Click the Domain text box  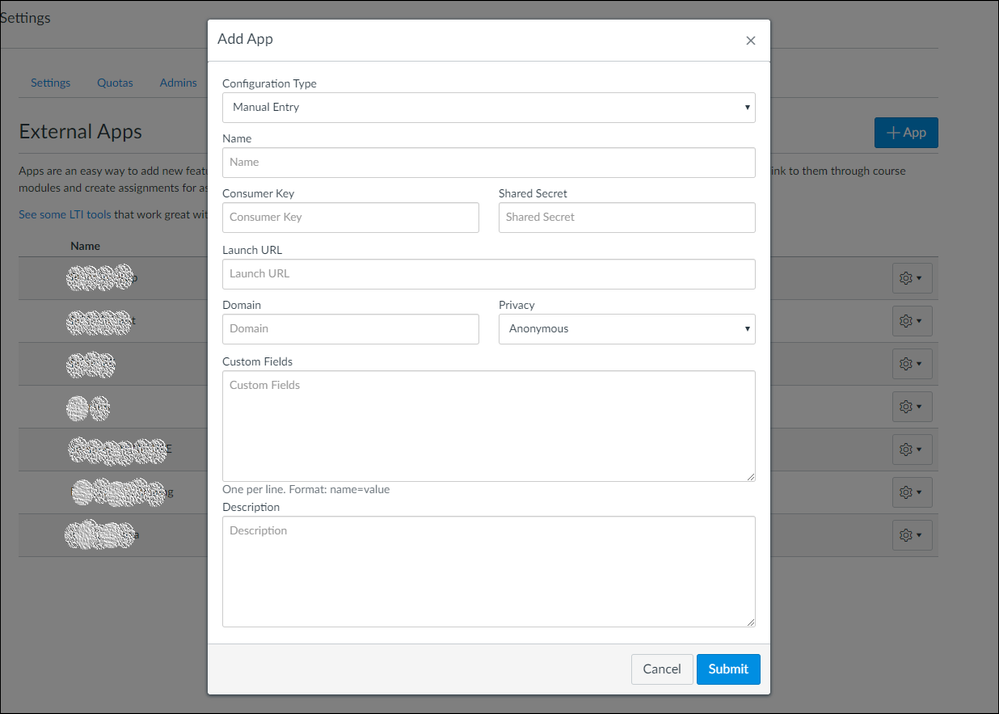click(350, 329)
